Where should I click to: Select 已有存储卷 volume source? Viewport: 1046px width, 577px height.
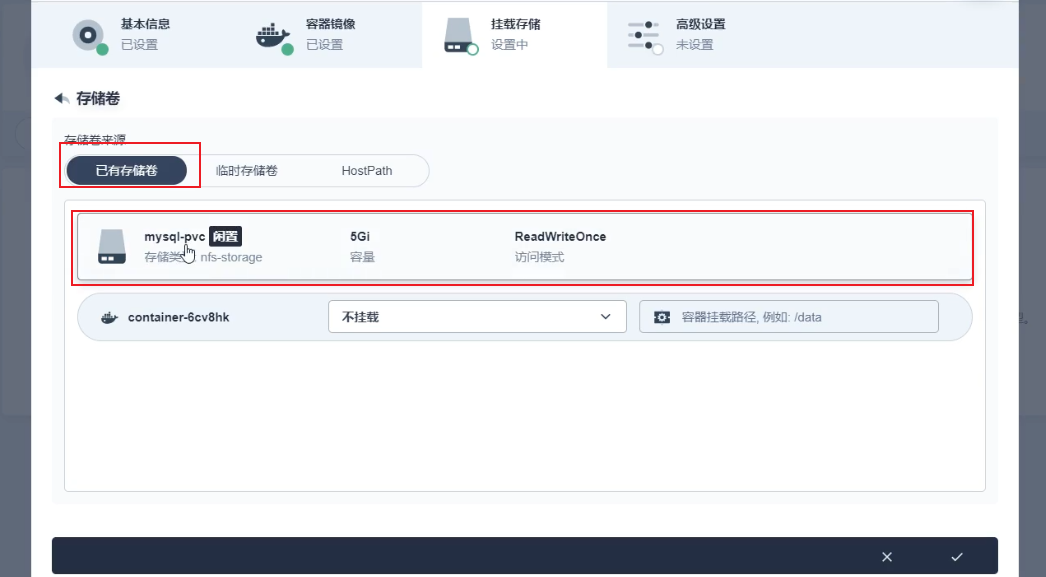(x=127, y=171)
